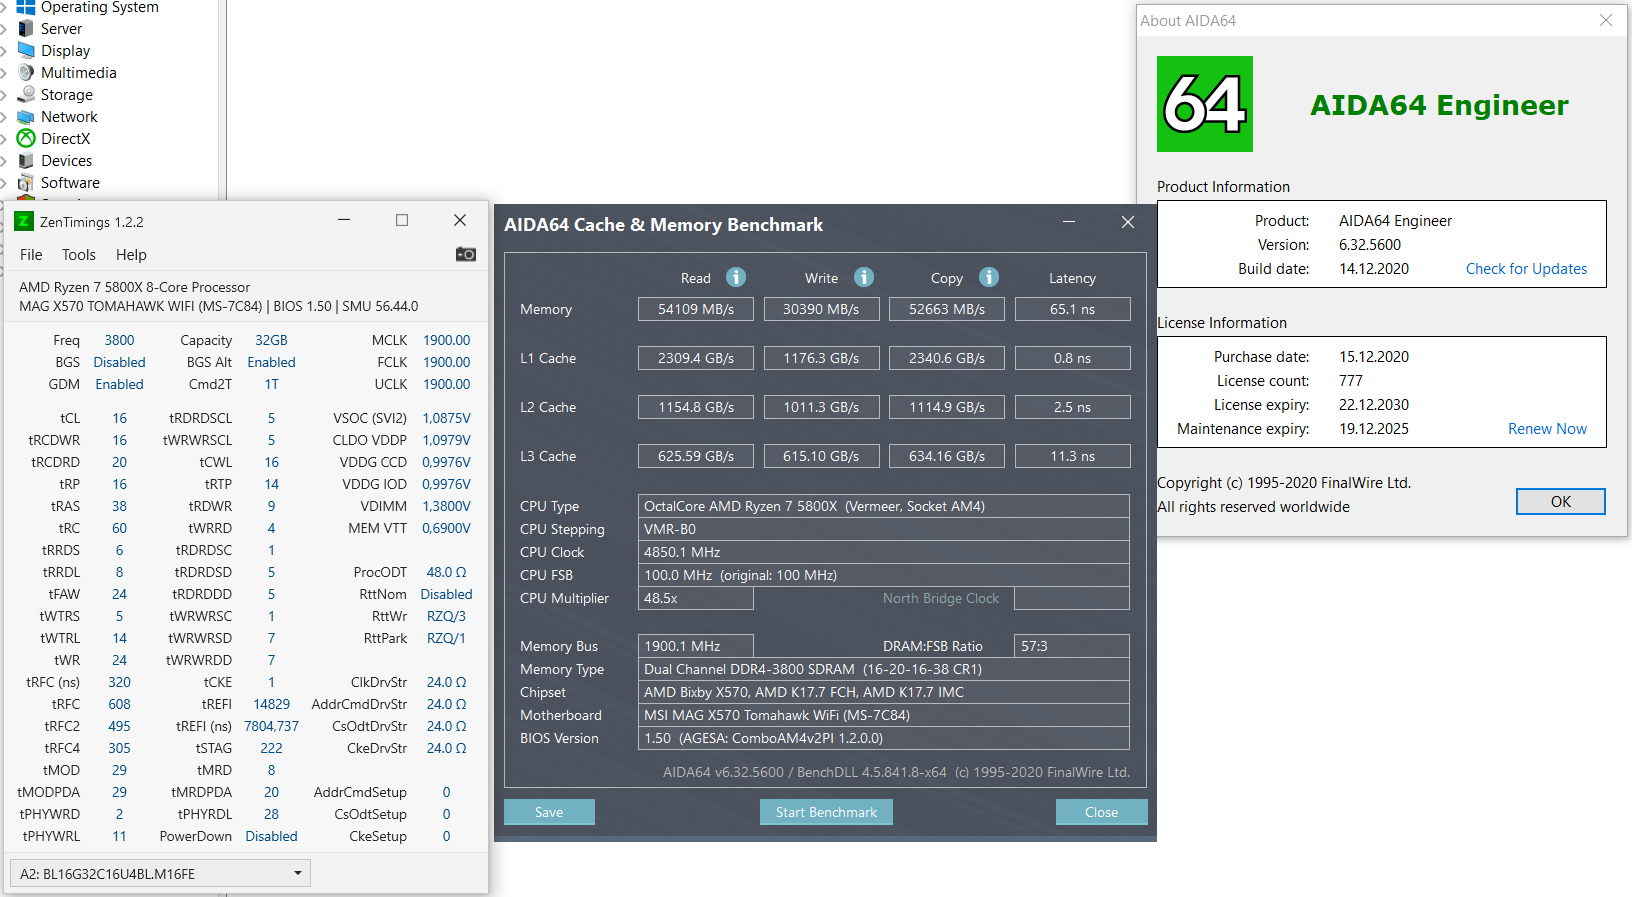Viewport: 1632px width, 897px height.
Task: Click the Memory Read 54109 MB/s value
Action: 696,309
